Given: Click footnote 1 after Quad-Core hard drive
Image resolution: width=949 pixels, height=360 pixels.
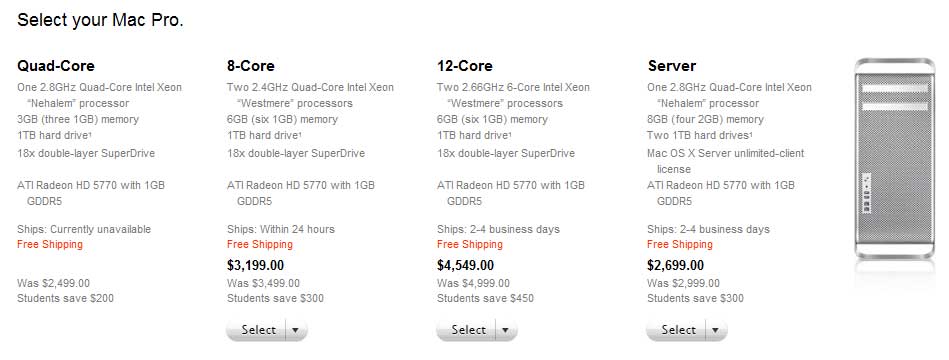Looking at the screenshot, I should (x=90, y=133).
